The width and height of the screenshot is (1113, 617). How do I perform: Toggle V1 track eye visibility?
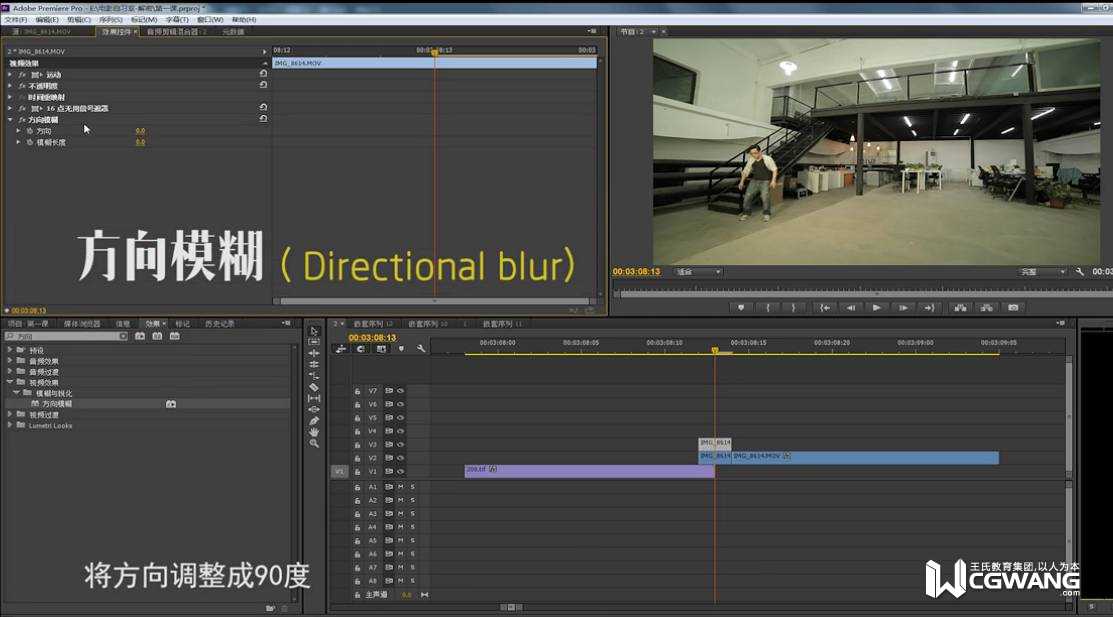[400, 471]
